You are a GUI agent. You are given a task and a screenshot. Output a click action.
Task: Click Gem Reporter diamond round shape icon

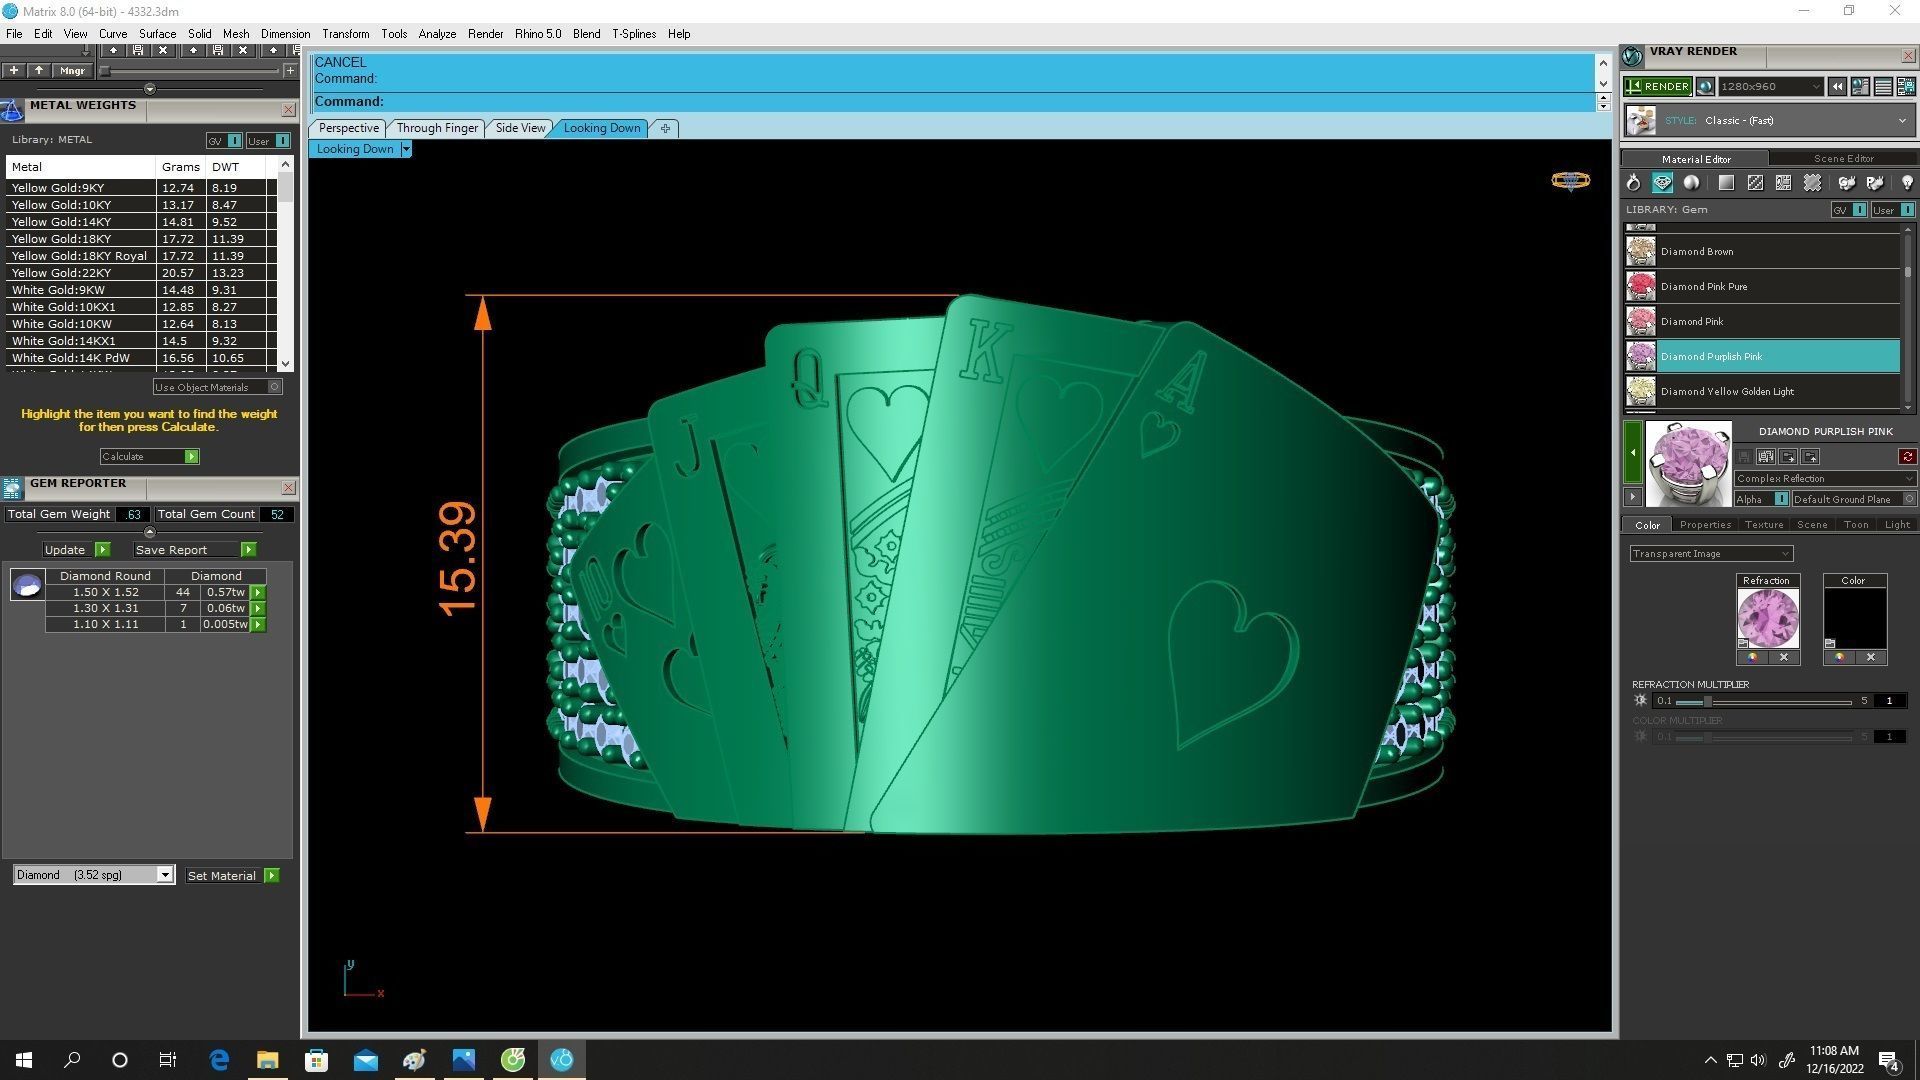tap(27, 585)
